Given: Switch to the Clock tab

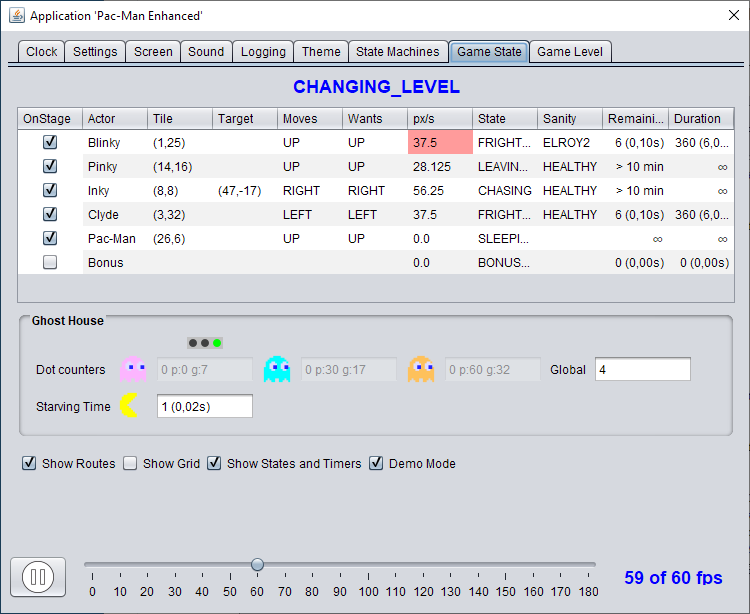Looking at the screenshot, I should tap(42, 52).
